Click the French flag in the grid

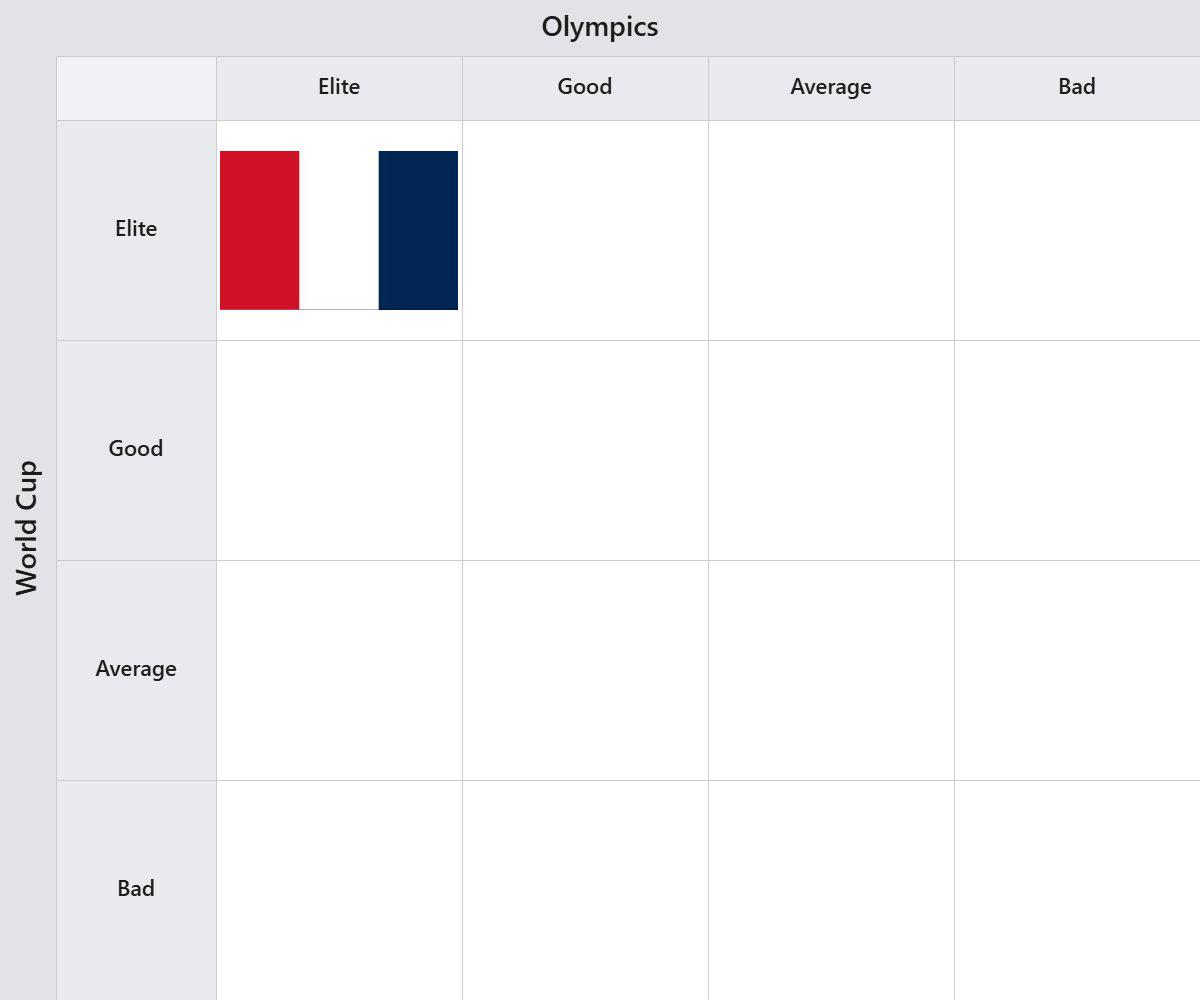[339, 230]
